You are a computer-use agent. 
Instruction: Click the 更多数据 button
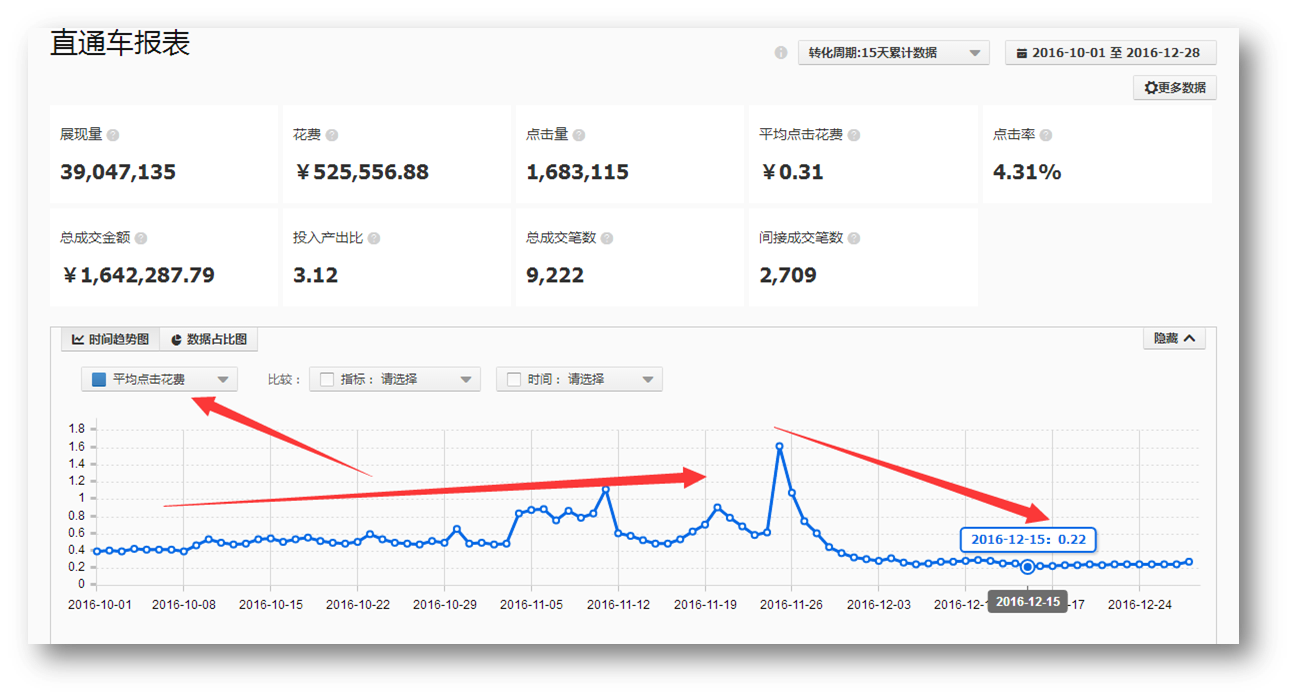[1175, 88]
